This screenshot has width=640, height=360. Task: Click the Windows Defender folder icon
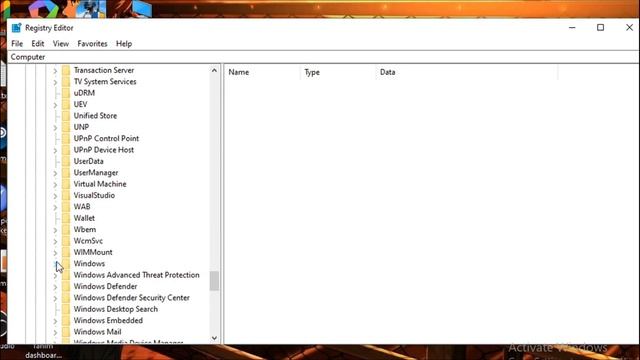[x=66, y=287]
